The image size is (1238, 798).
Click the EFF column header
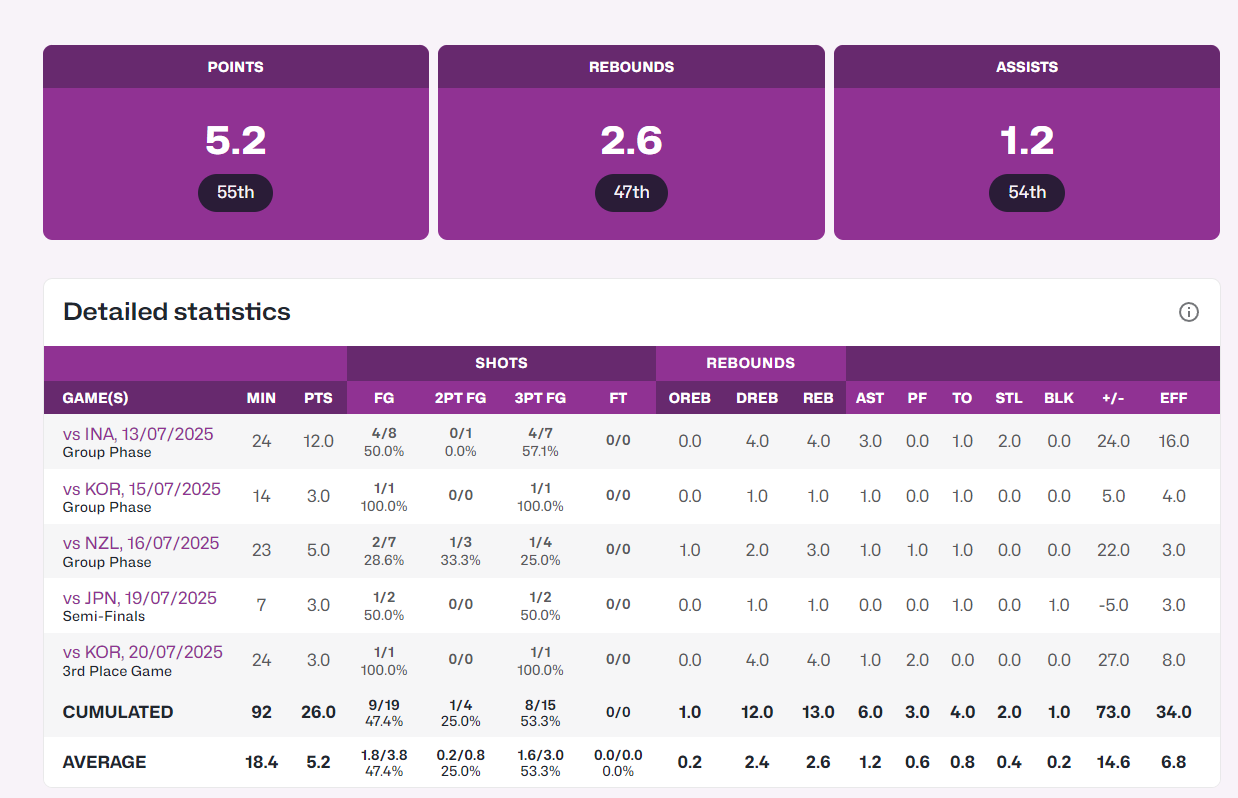1173,398
